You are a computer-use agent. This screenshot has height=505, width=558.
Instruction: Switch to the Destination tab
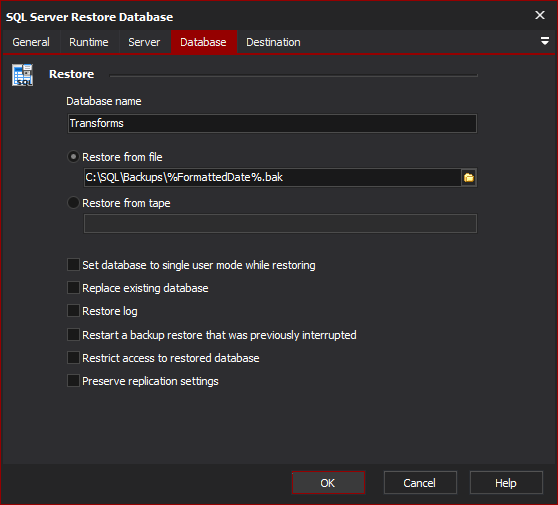pos(273,42)
